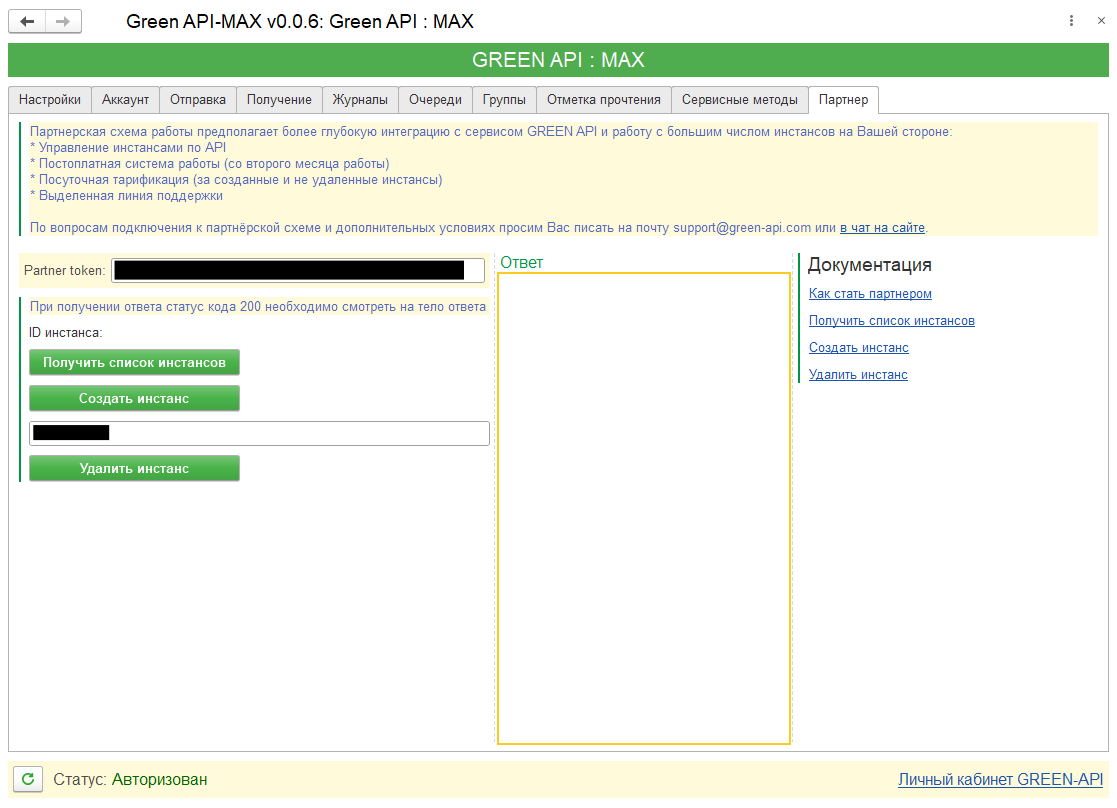1117x808 pixels.
Task: Refresh the authorization status
Action: 29,779
